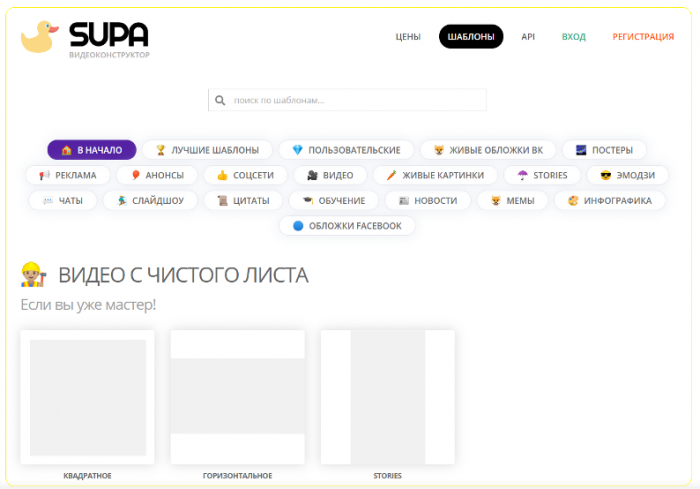Image resolution: width=700 pixels, height=489 pixels.
Task: Select РЕКЛАМА category label
Action: coord(76,175)
